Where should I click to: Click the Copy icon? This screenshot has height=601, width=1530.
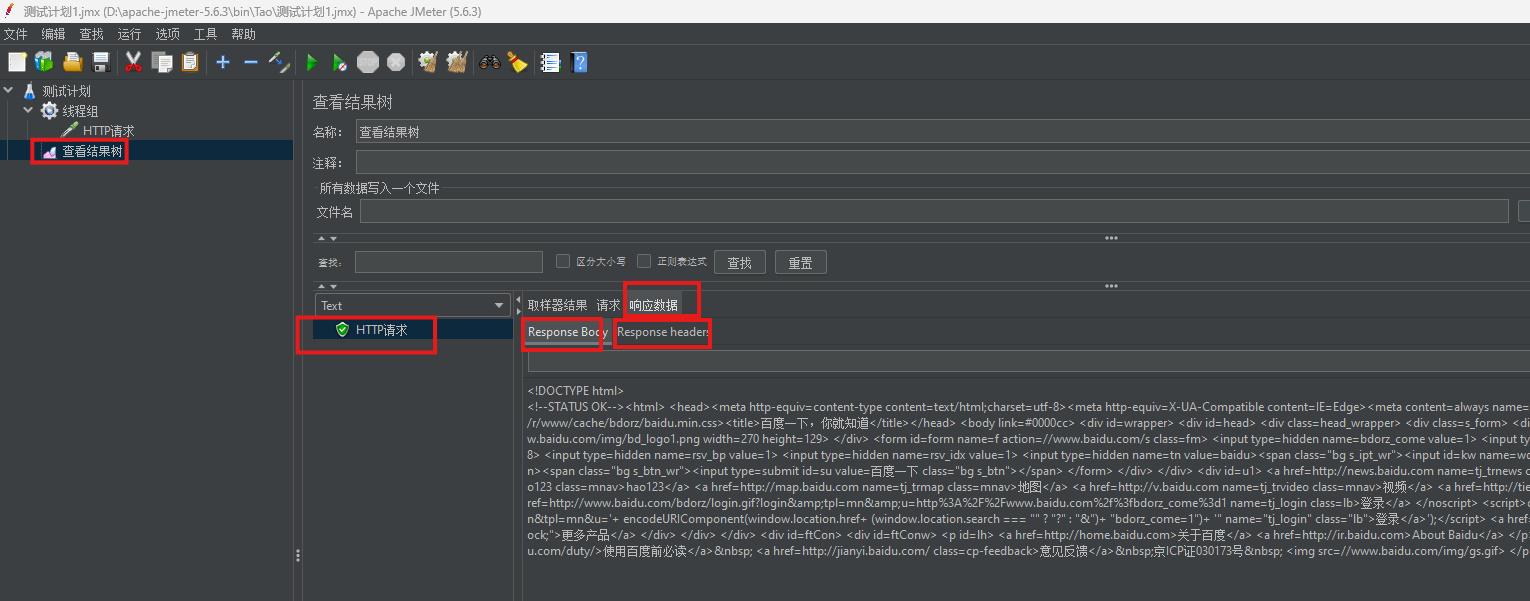click(x=162, y=62)
